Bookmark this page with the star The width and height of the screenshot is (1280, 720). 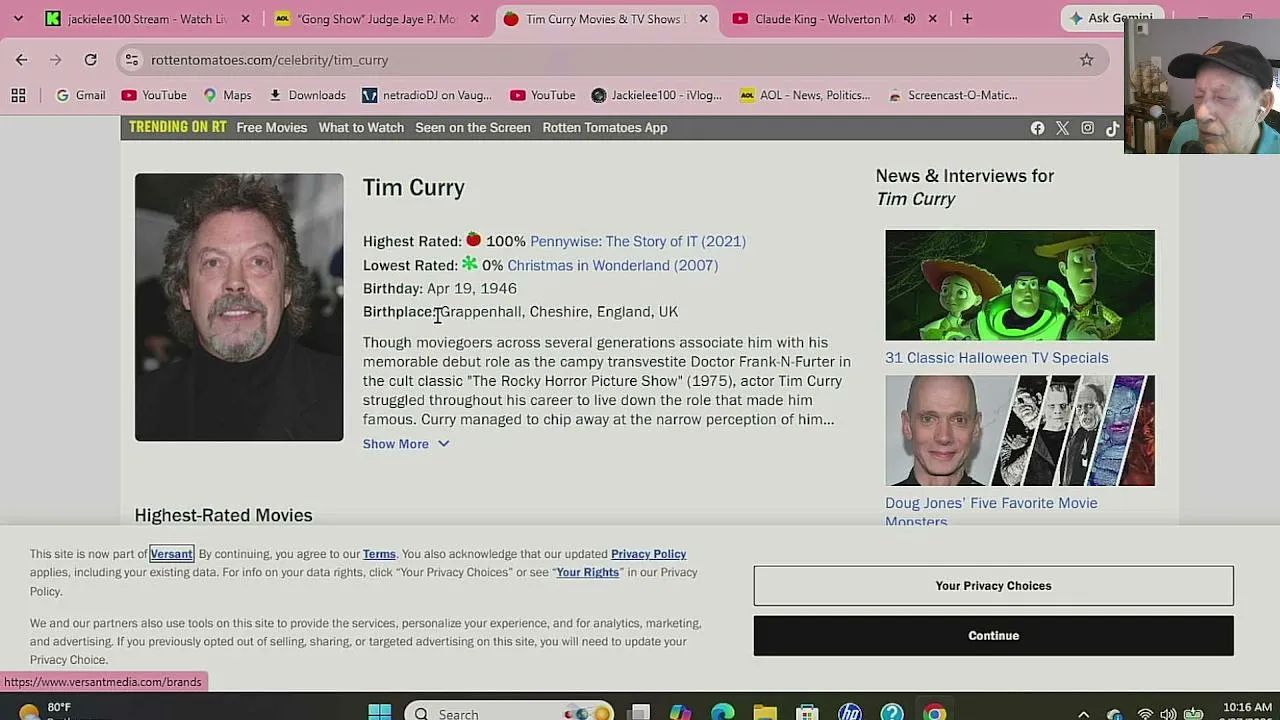pyautogui.click(x=1086, y=60)
